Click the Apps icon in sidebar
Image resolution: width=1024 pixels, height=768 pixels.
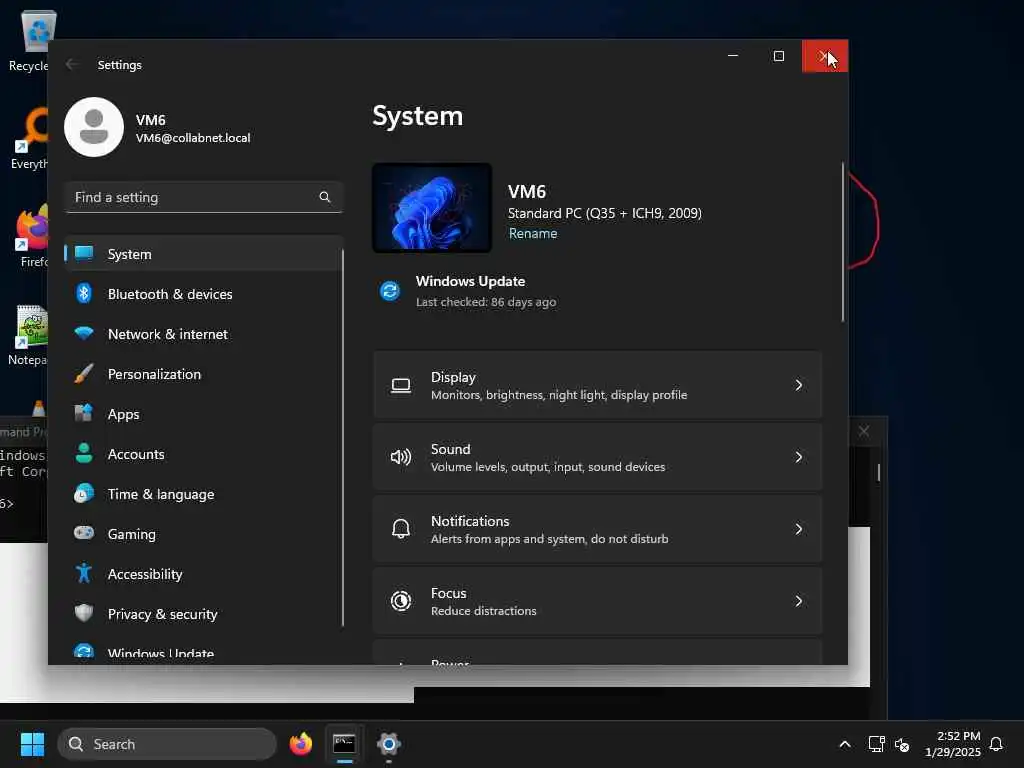(x=84, y=413)
